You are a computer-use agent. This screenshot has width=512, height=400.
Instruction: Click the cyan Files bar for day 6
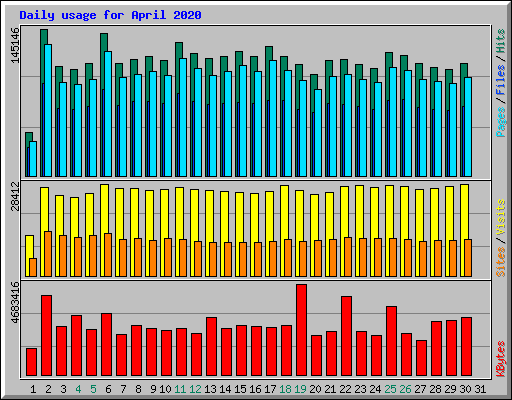click(108, 114)
